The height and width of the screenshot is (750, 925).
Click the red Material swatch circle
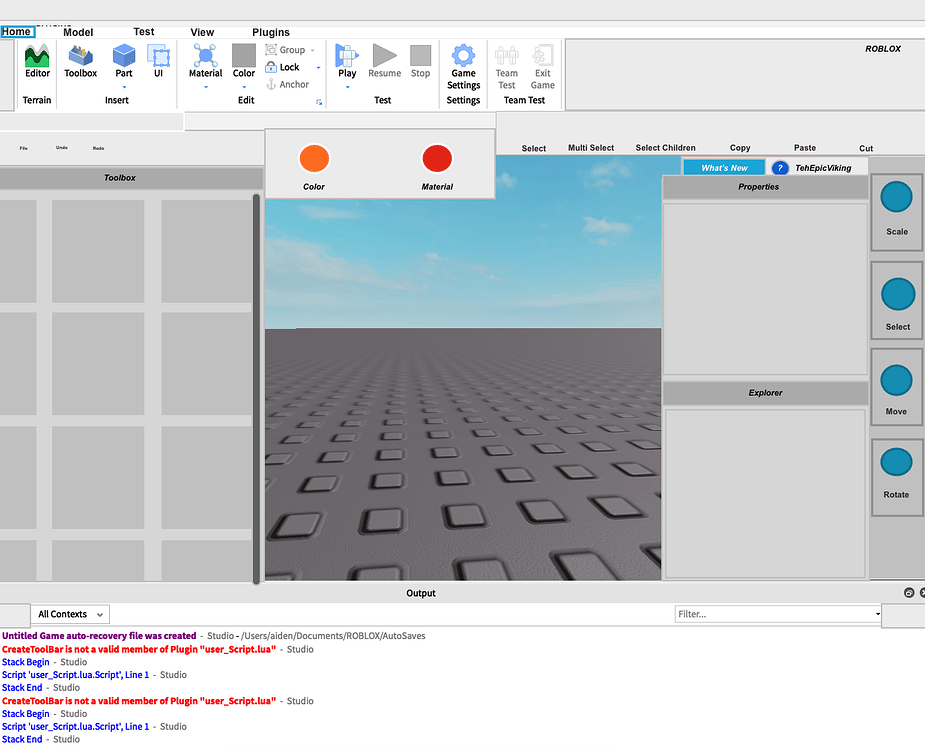437,158
